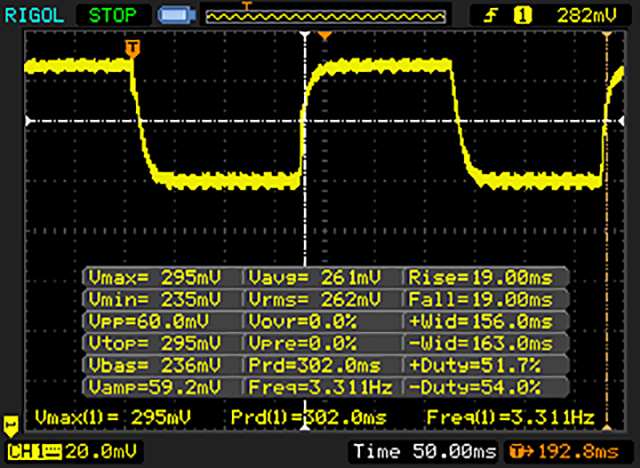Image resolution: width=640 pixels, height=468 pixels.
Task: Click the Freq(1)=3.311Hz bottom readout
Action: pos(511,417)
